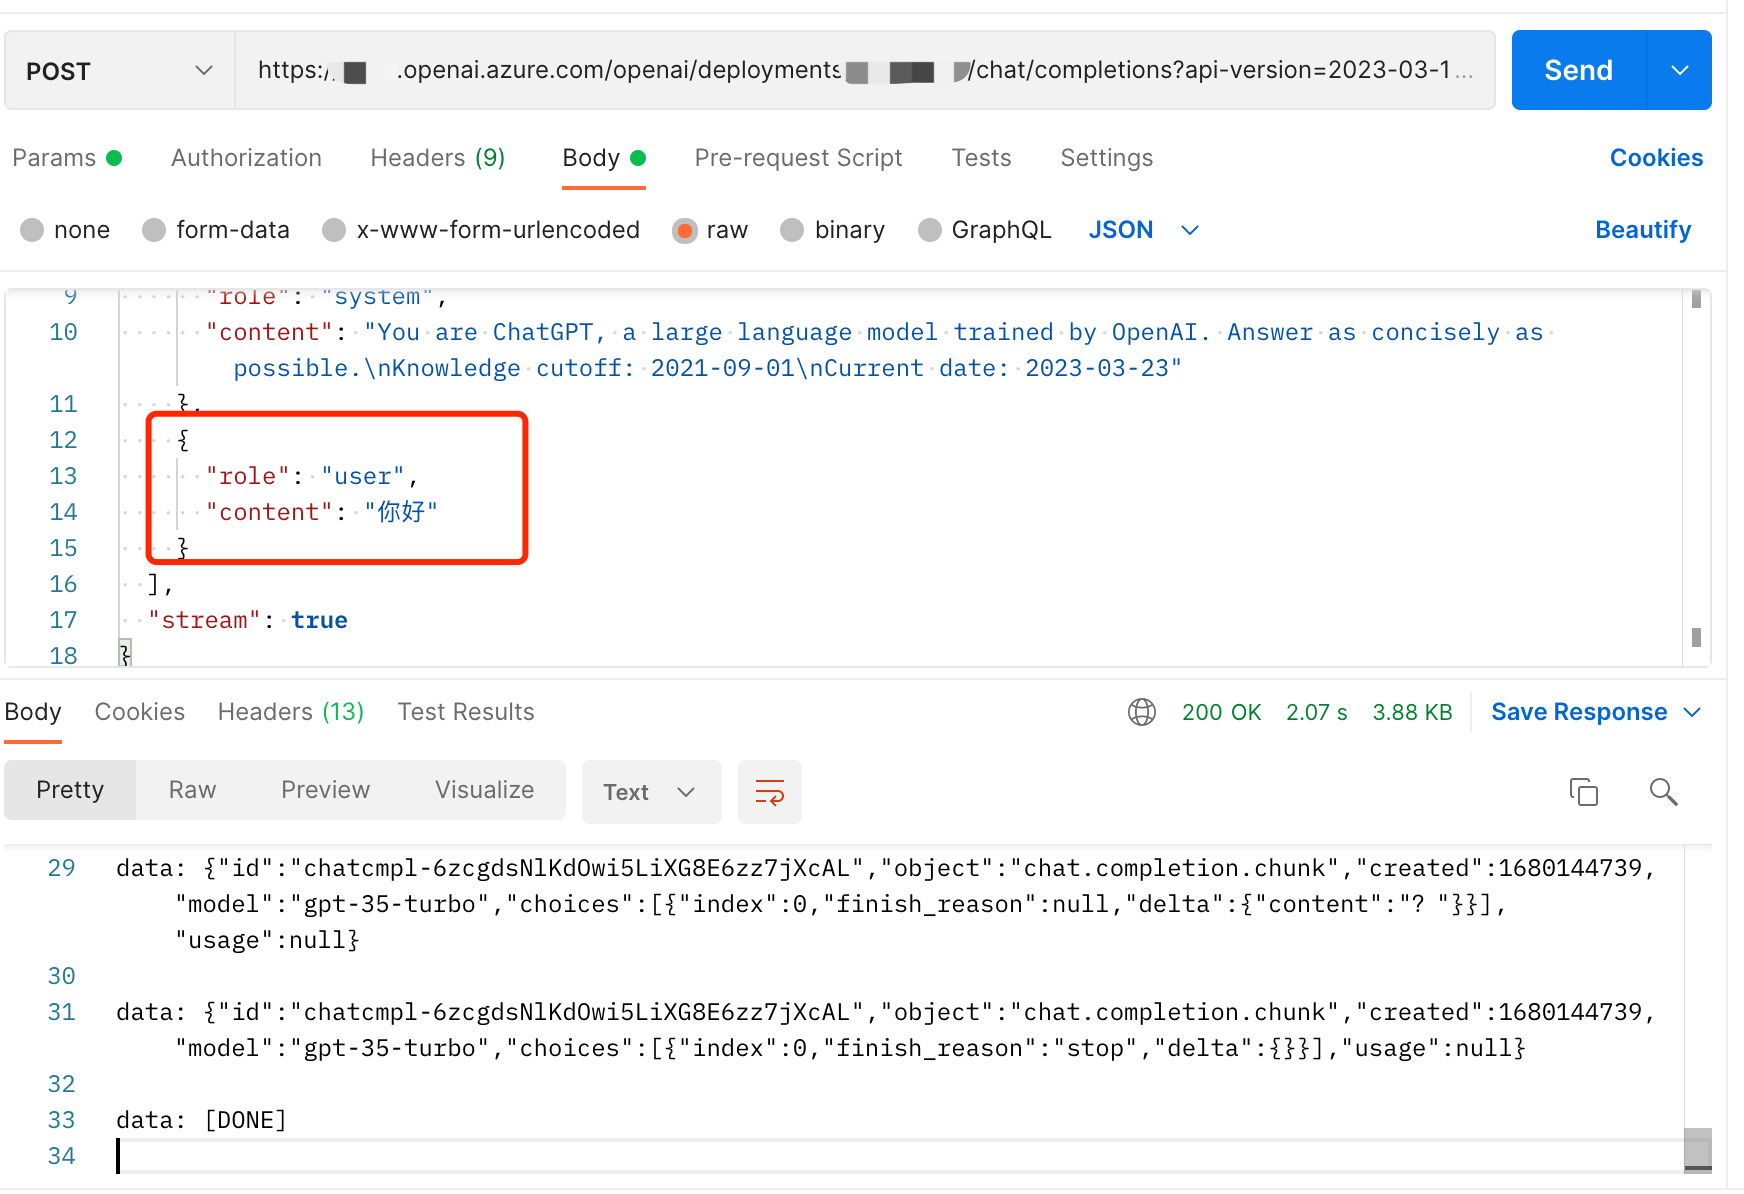Open the request Headers (9) tab
Viewport: 1744px width, 1194px height.
[437, 158]
